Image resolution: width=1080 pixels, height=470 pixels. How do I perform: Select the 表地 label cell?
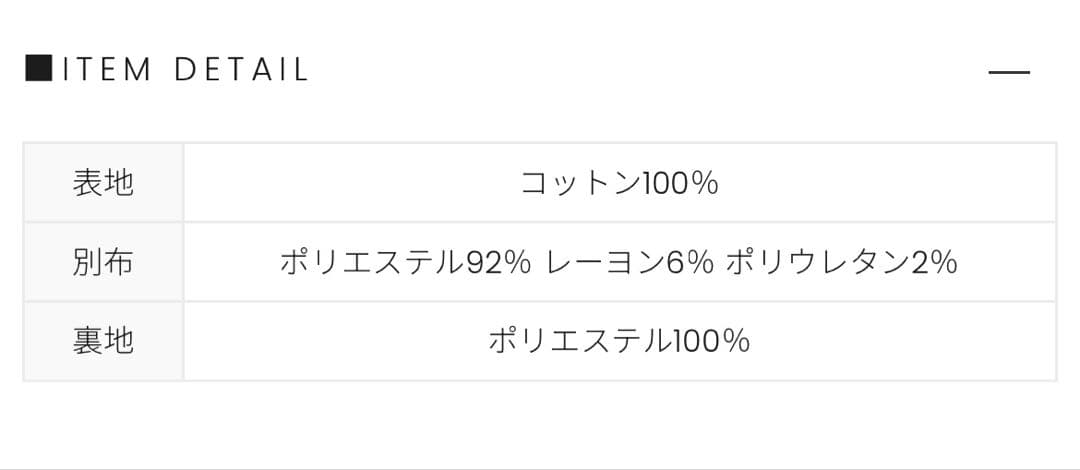[x=103, y=183]
